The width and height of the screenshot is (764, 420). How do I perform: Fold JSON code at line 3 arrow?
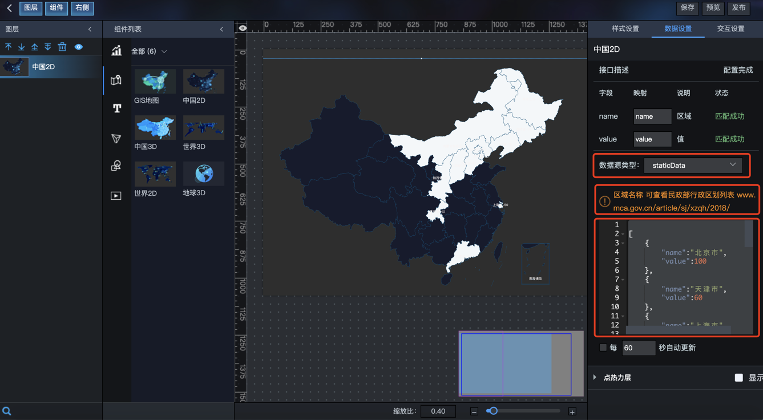(623, 243)
